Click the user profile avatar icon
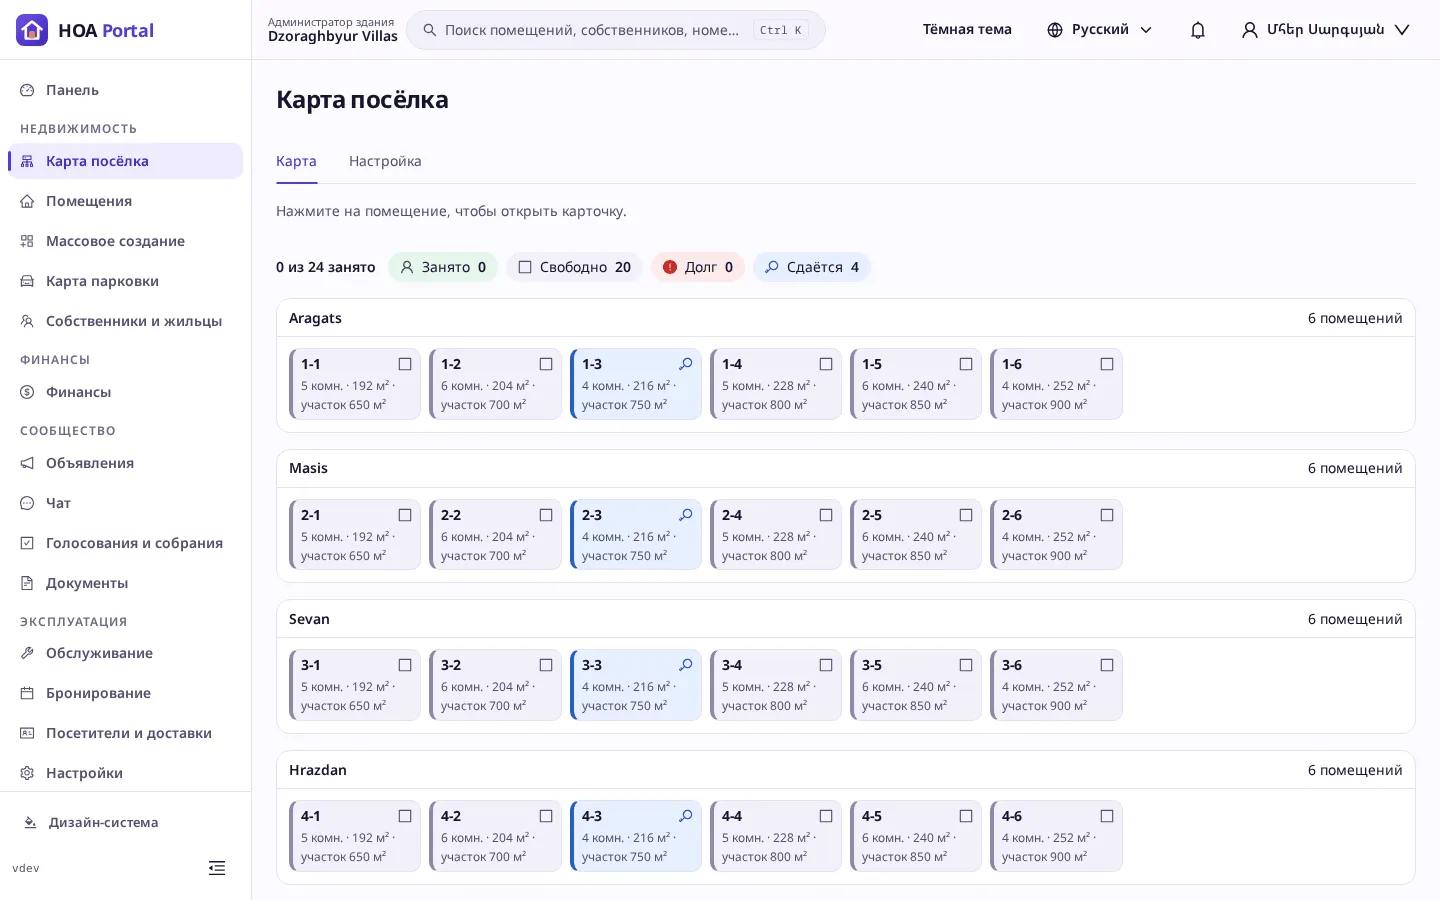Image resolution: width=1440 pixels, height=900 pixels. pos(1250,30)
